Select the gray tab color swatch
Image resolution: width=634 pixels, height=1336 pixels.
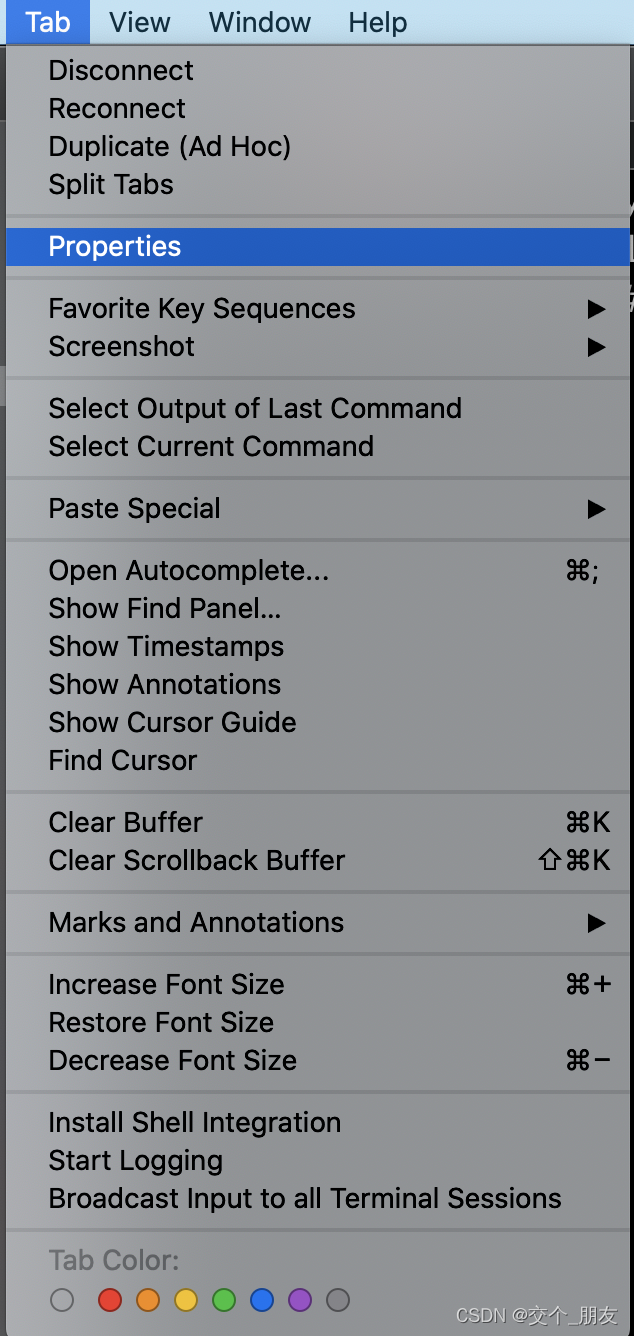coord(338,1300)
